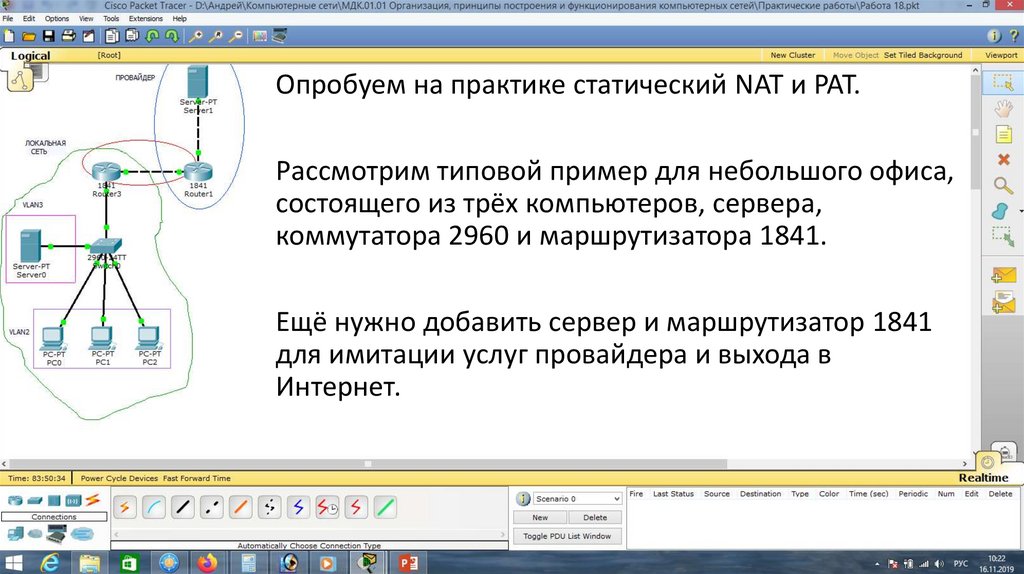Screen dimensions: 1024x574
Task: Switch to the Realtime mode tab
Action: click(x=984, y=477)
